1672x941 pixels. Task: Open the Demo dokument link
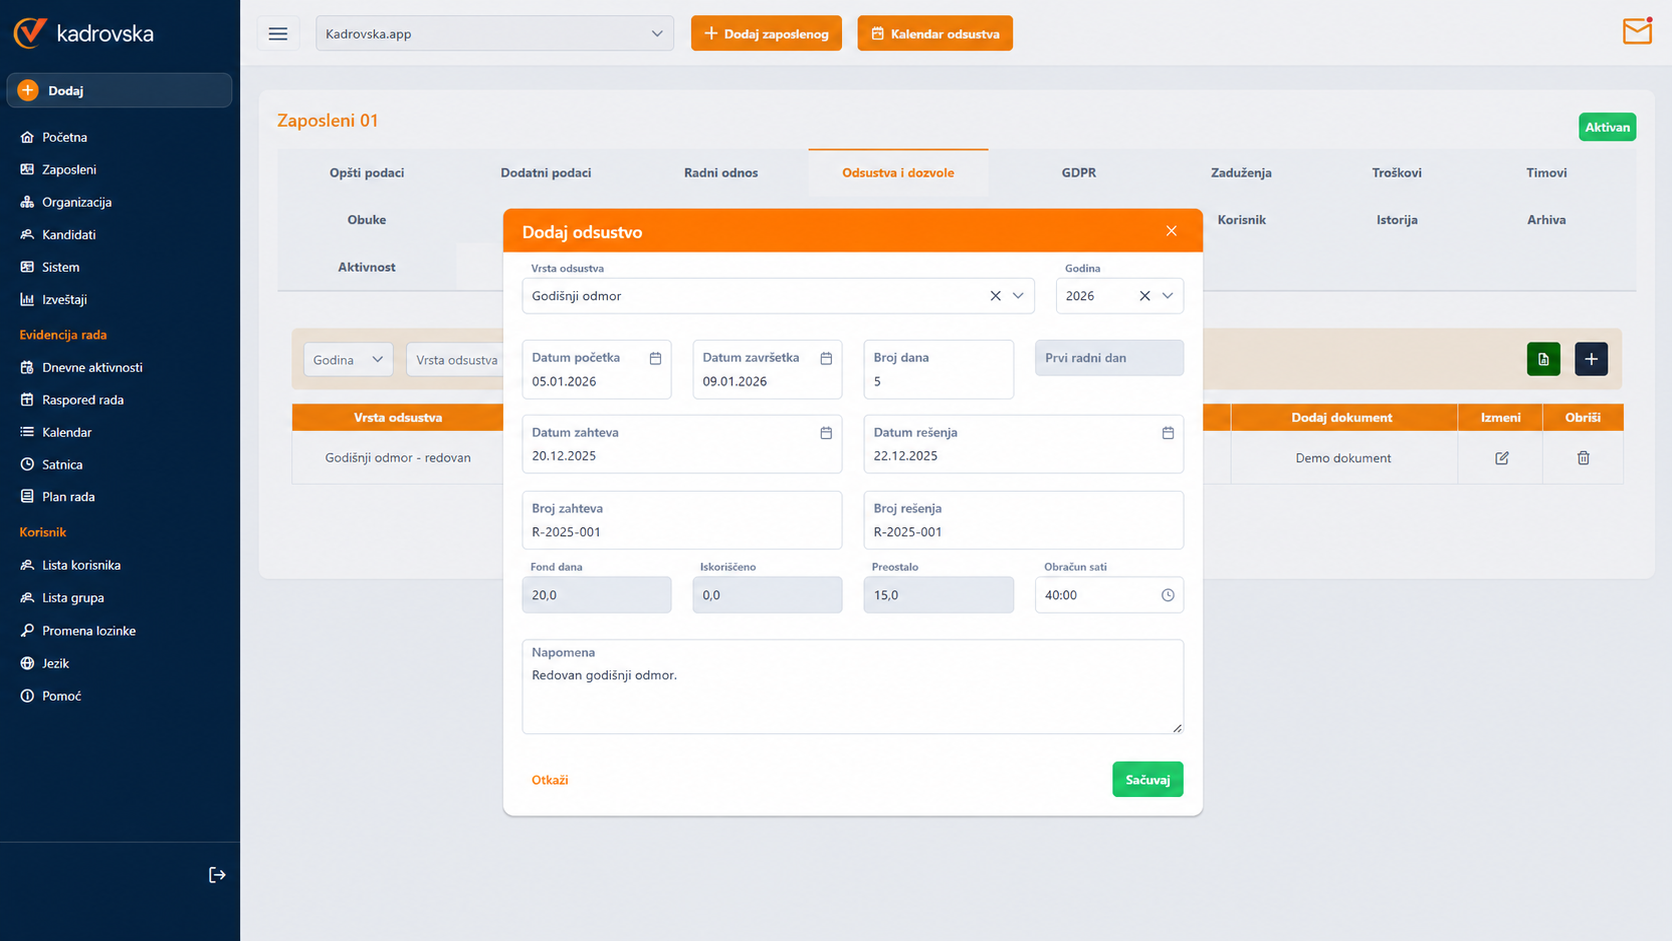(1343, 458)
